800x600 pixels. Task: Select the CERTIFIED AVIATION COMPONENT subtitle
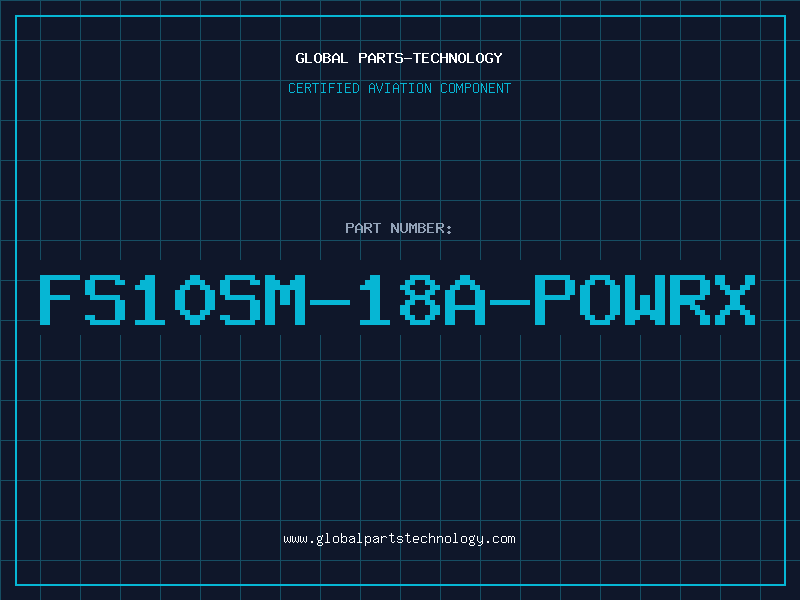point(399,88)
